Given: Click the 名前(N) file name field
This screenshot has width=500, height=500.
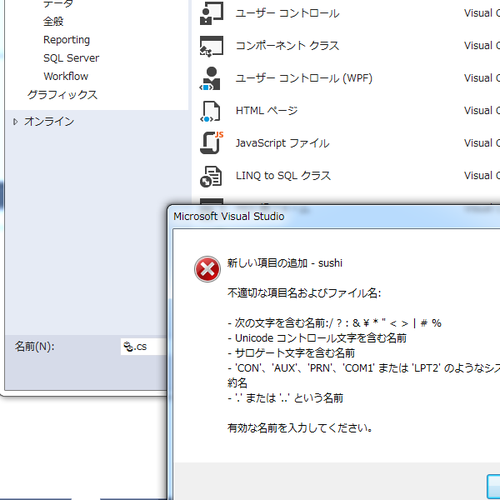Looking at the screenshot, I should click(x=143, y=347).
